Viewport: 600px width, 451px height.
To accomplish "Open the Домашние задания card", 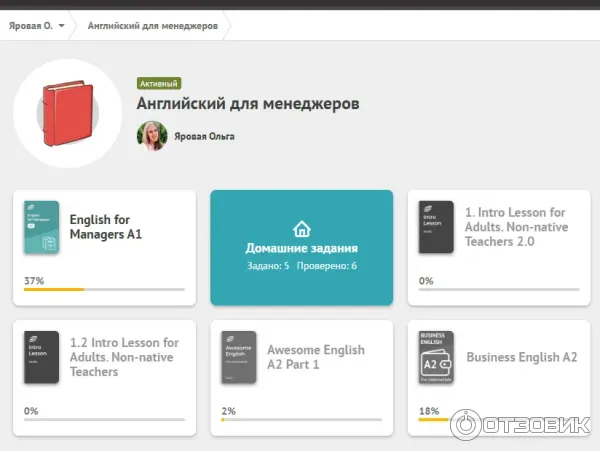I will pos(302,247).
